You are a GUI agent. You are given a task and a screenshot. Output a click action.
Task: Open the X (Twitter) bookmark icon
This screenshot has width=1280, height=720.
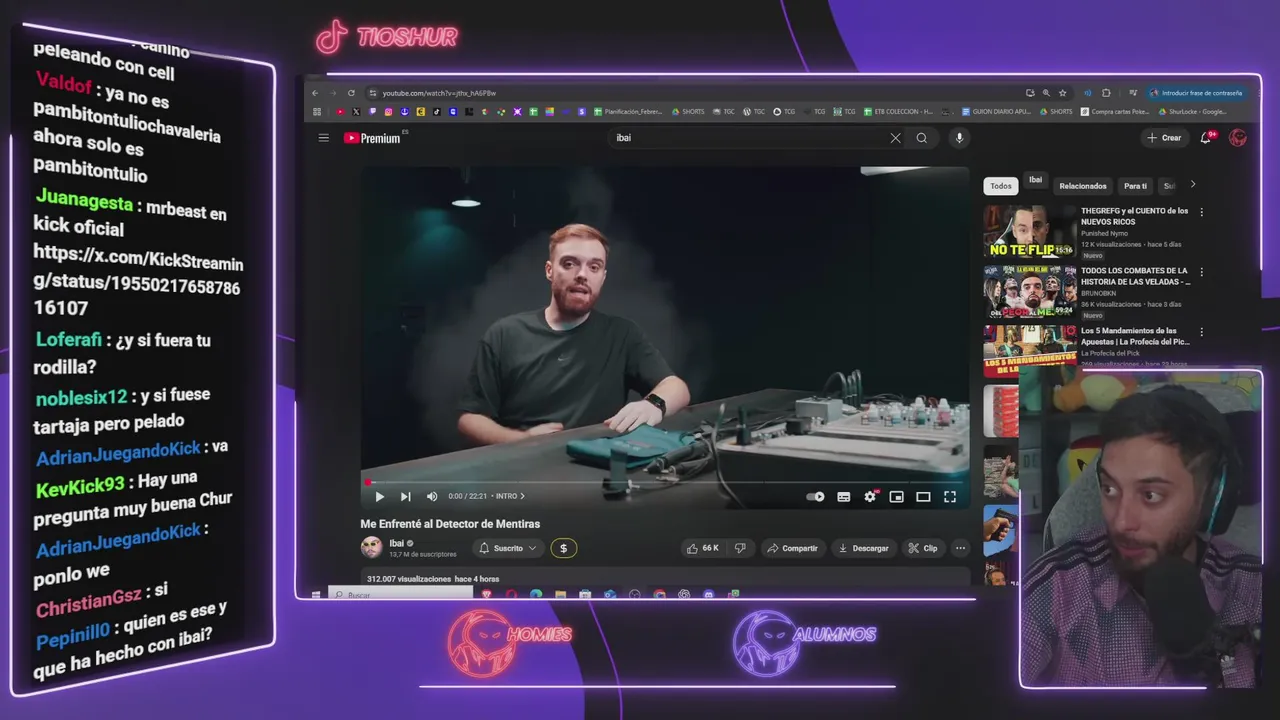click(x=356, y=112)
